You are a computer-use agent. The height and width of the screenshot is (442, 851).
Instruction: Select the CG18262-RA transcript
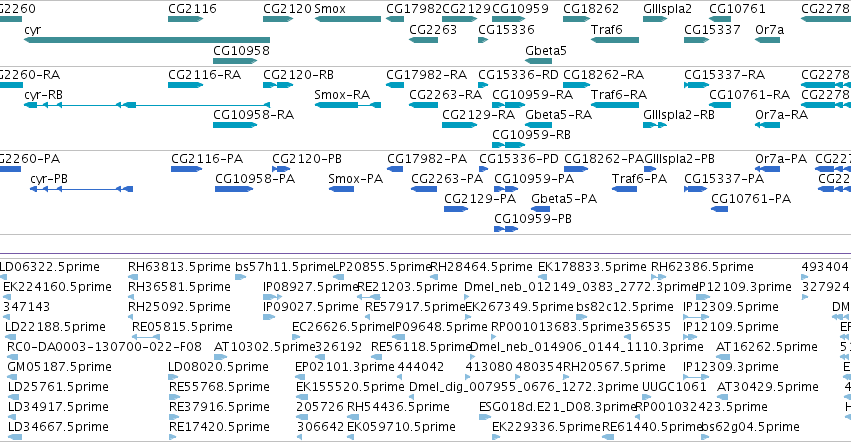point(576,85)
